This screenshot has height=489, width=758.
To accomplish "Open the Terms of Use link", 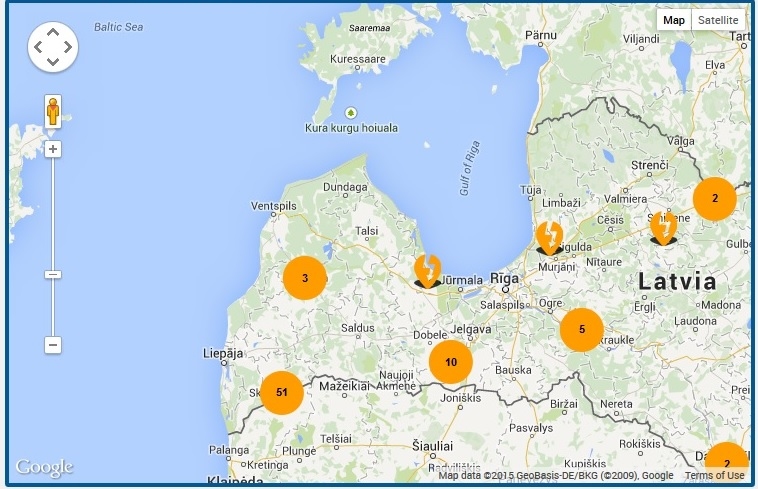I will (714, 476).
